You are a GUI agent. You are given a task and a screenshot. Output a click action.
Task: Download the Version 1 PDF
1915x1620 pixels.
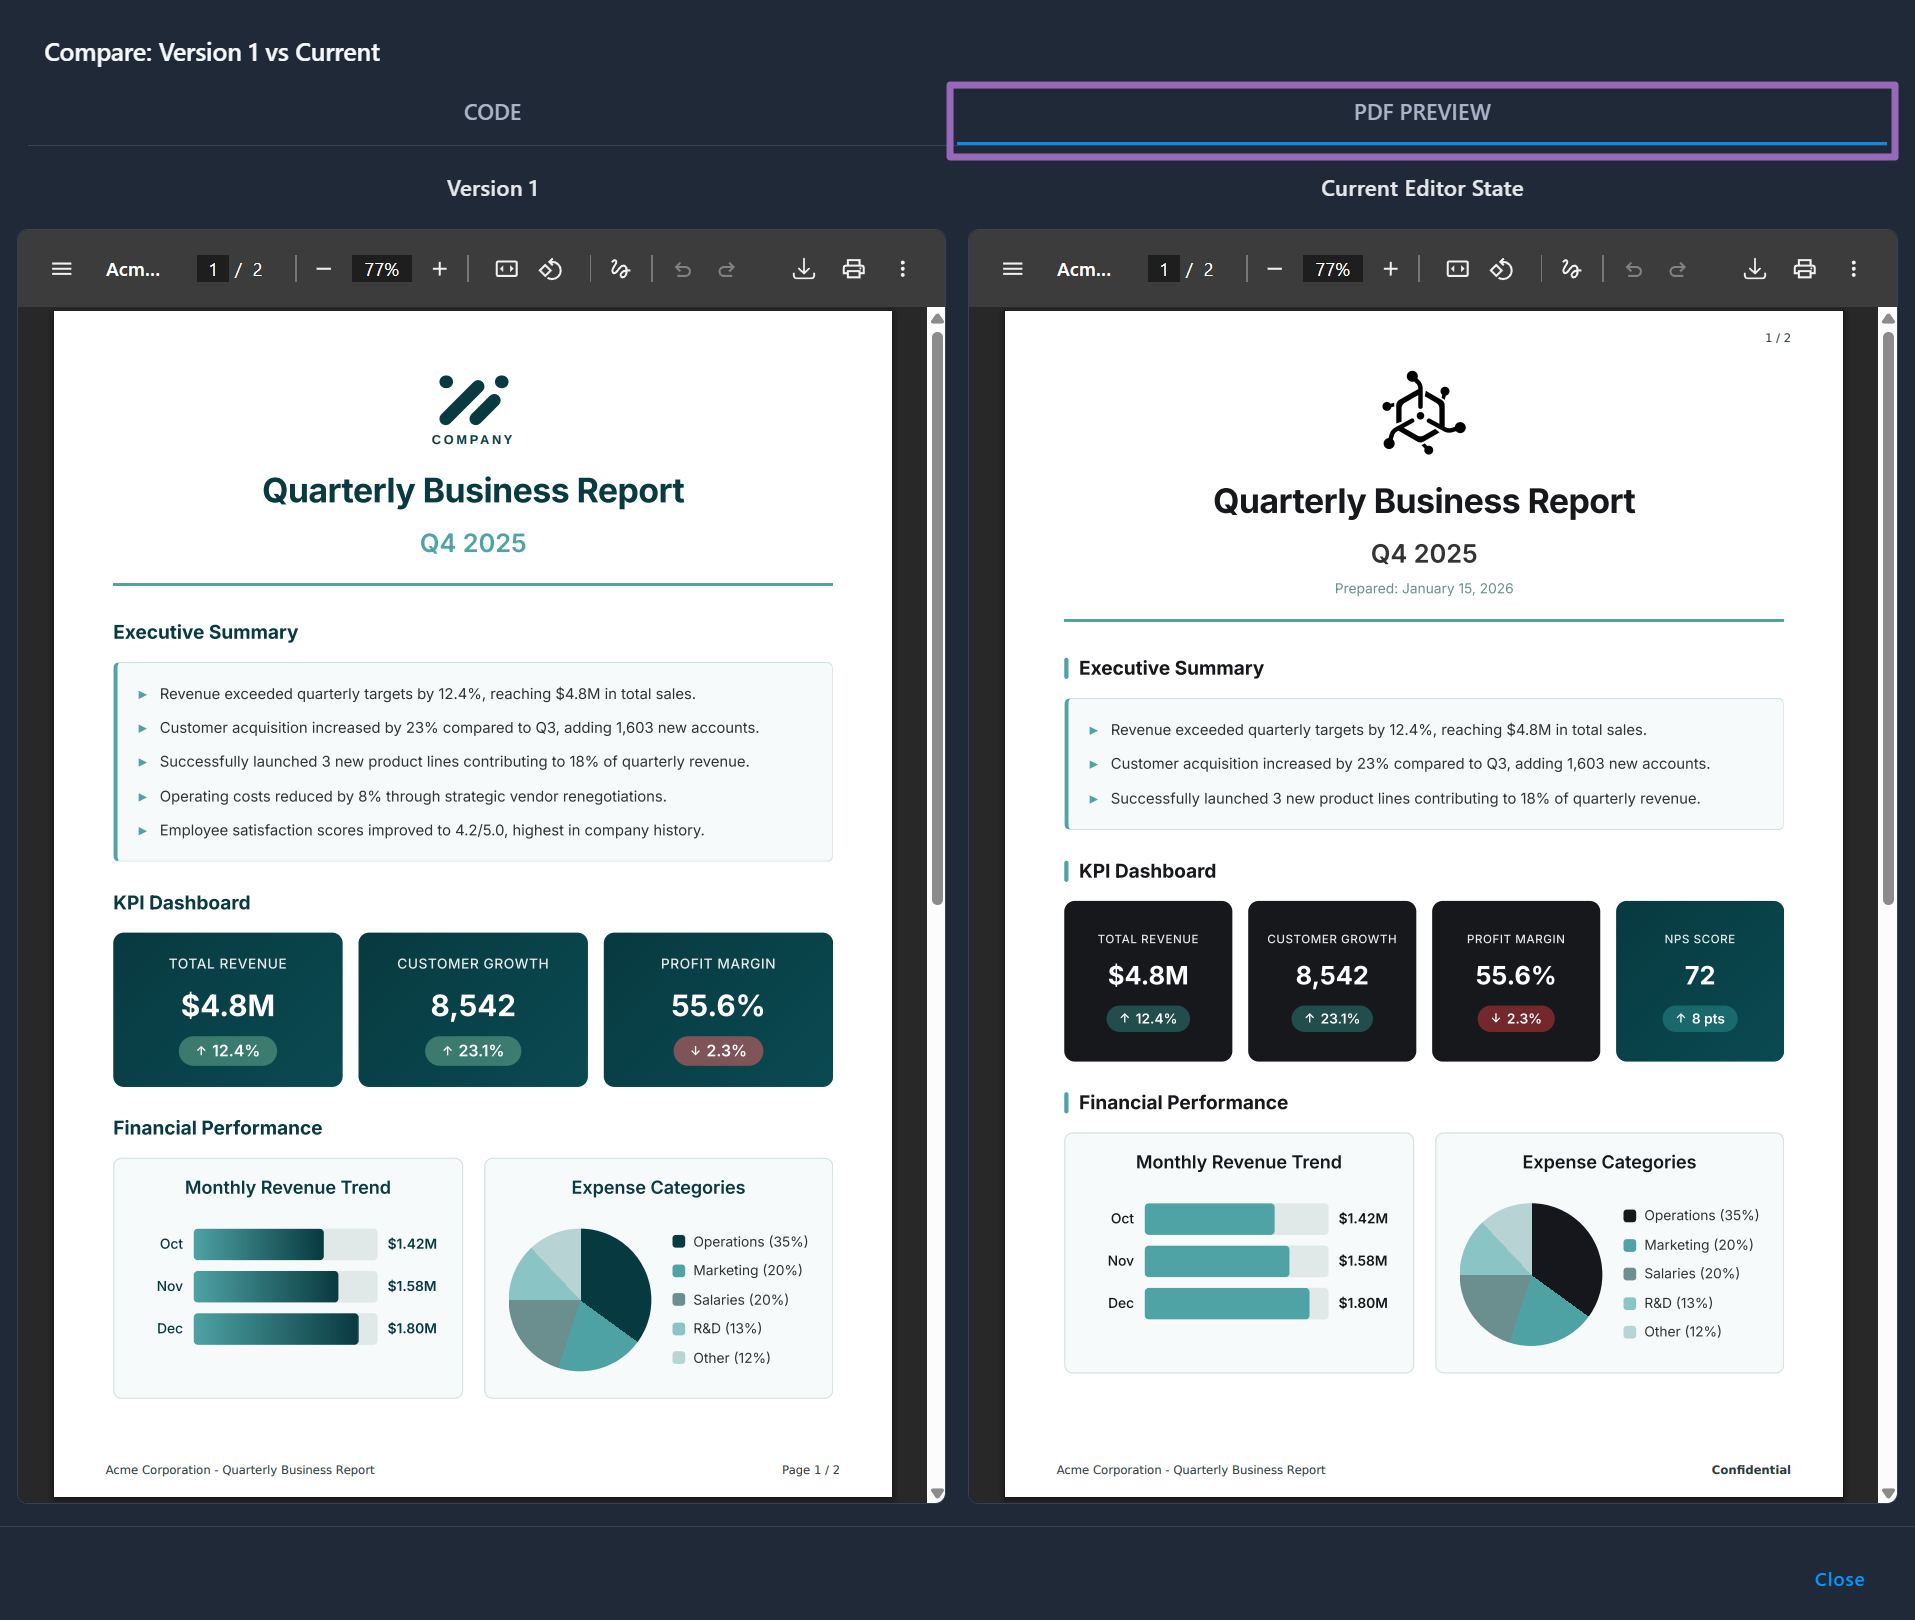803,268
